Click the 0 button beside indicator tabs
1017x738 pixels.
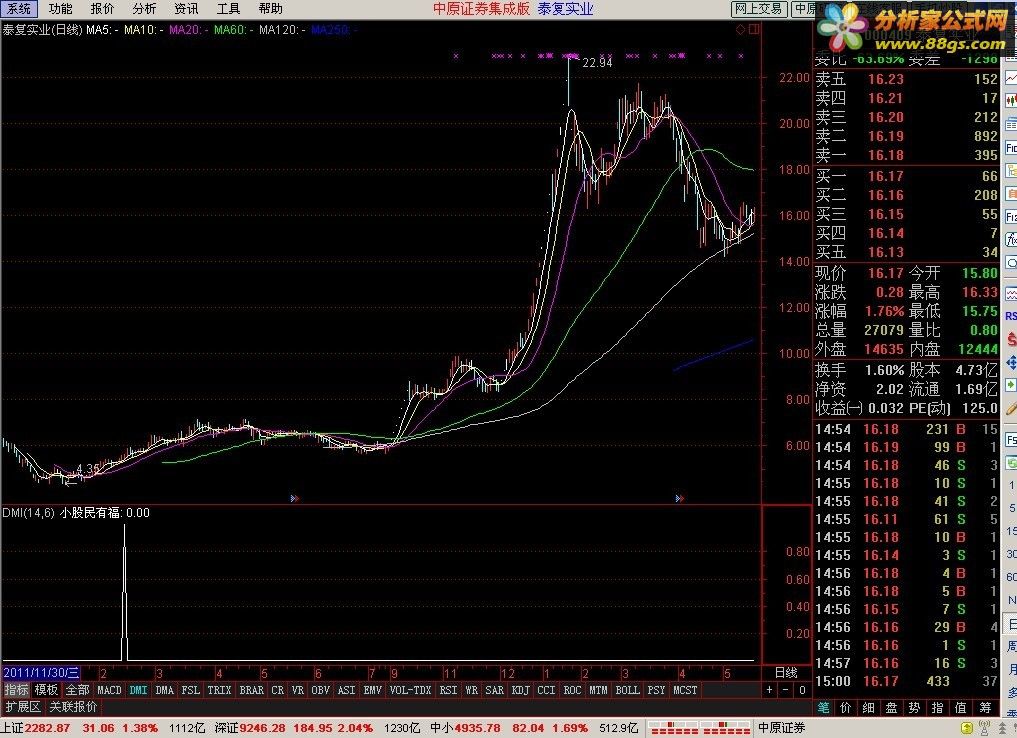click(802, 690)
